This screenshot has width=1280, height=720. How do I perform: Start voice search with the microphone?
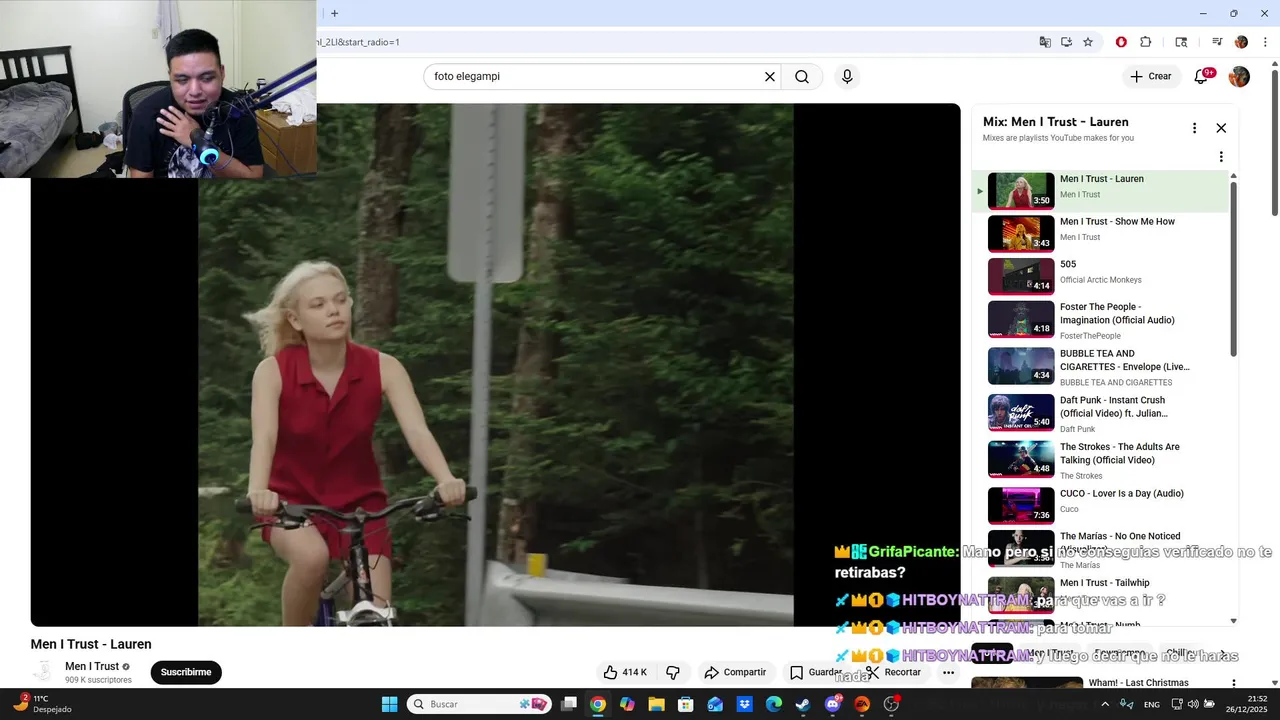tap(847, 77)
